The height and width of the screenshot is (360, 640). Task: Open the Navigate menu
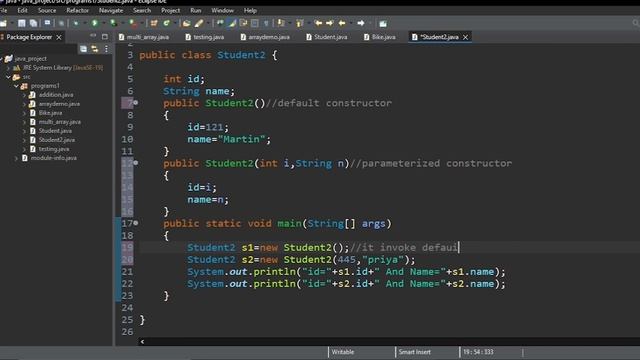(x=111, y=10)
